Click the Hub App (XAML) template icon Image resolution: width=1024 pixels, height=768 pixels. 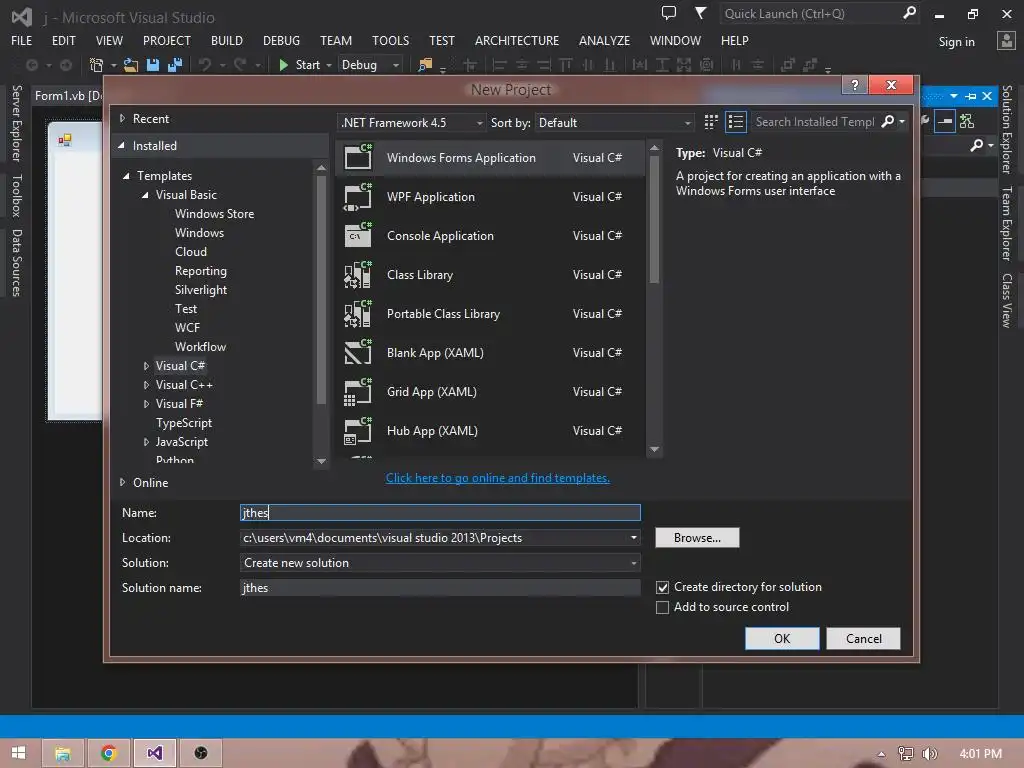coord(358,431)
